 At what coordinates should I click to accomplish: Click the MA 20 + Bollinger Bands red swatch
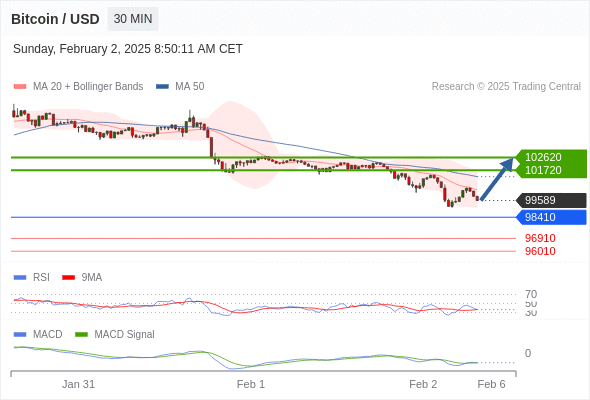tap(20, 87)
